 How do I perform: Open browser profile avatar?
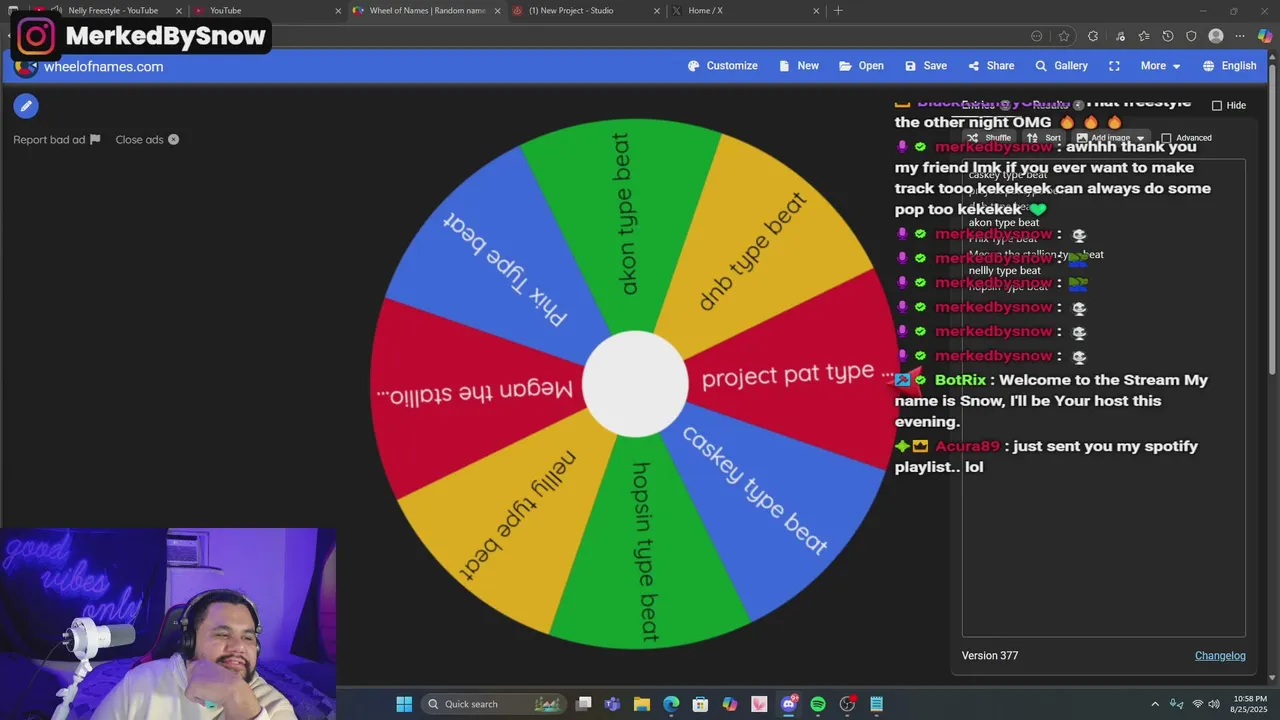[x=1216, y=36]
